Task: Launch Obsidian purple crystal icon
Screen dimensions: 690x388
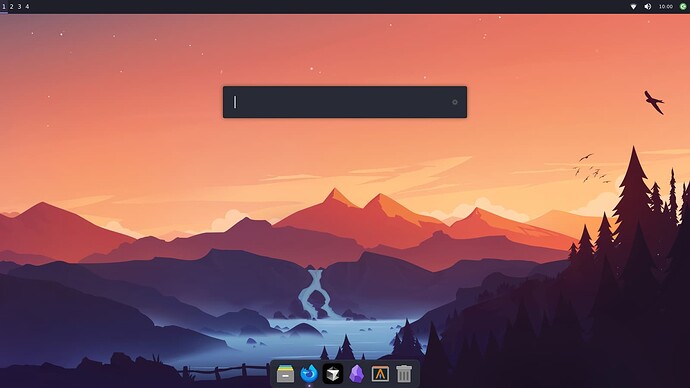Action: (x=356, y=374)
